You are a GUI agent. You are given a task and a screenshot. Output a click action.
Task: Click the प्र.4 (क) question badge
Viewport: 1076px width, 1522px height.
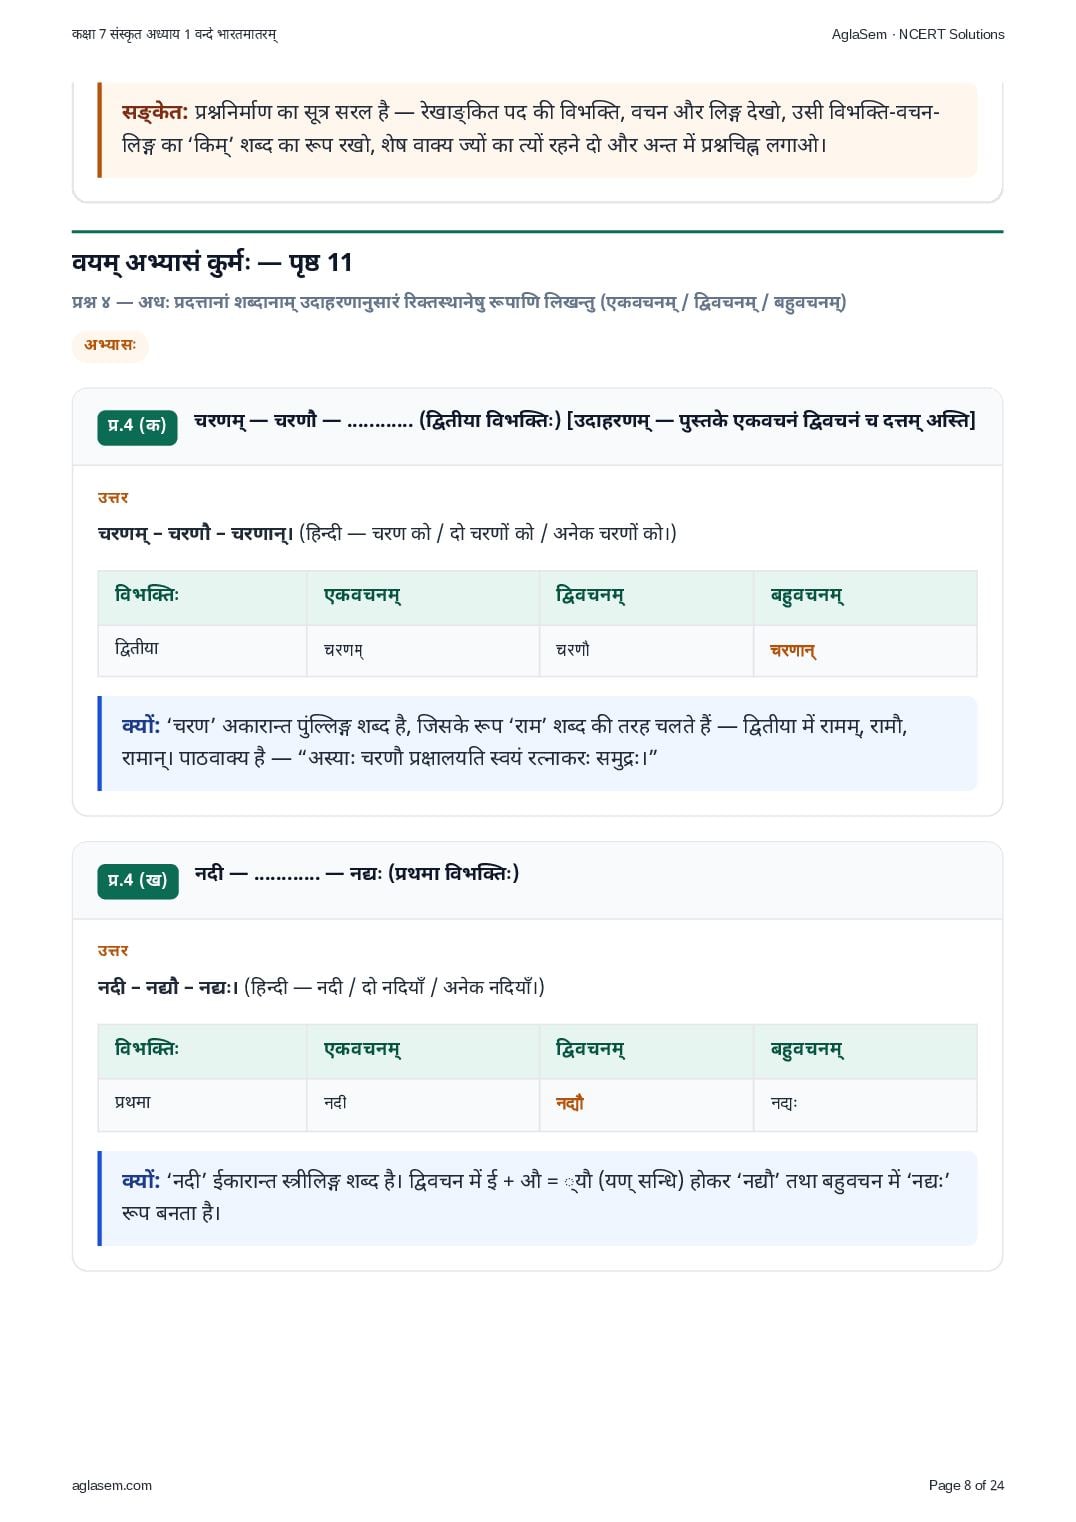coord(137,426)
